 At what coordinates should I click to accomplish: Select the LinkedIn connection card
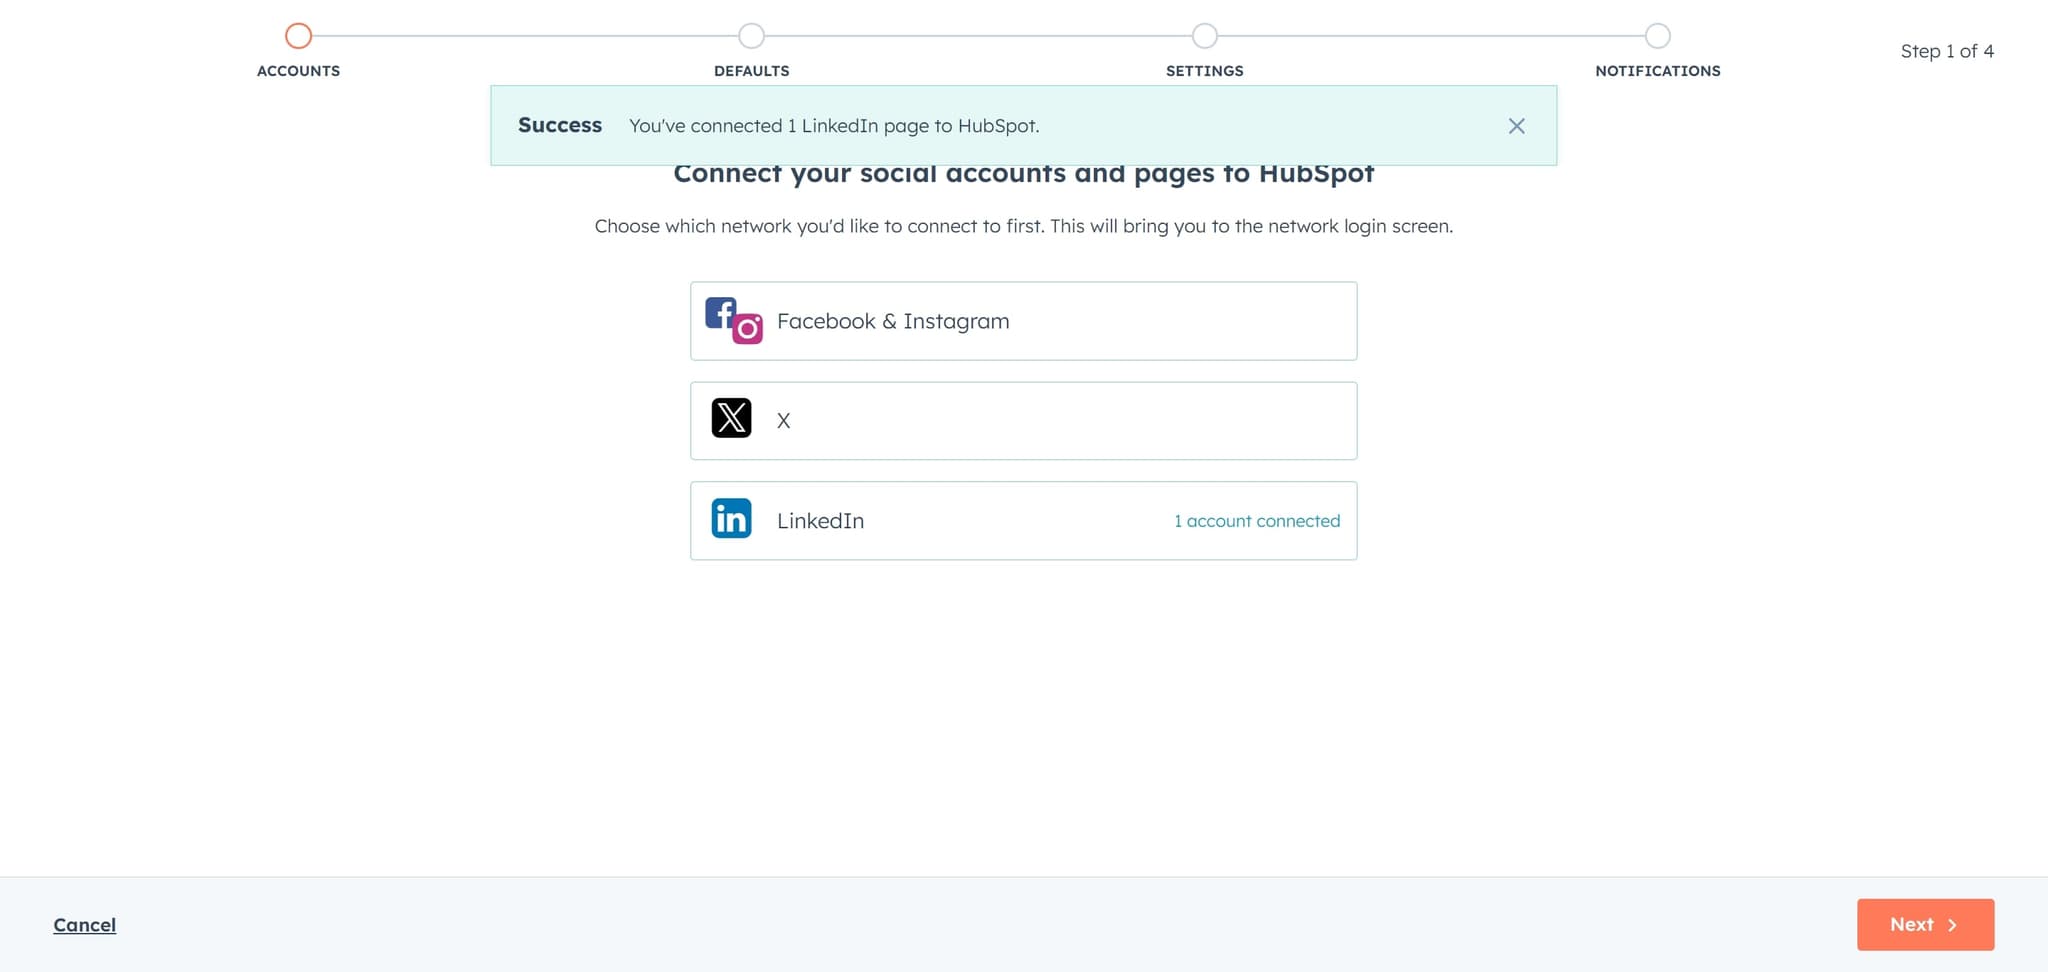[1023, 520]
